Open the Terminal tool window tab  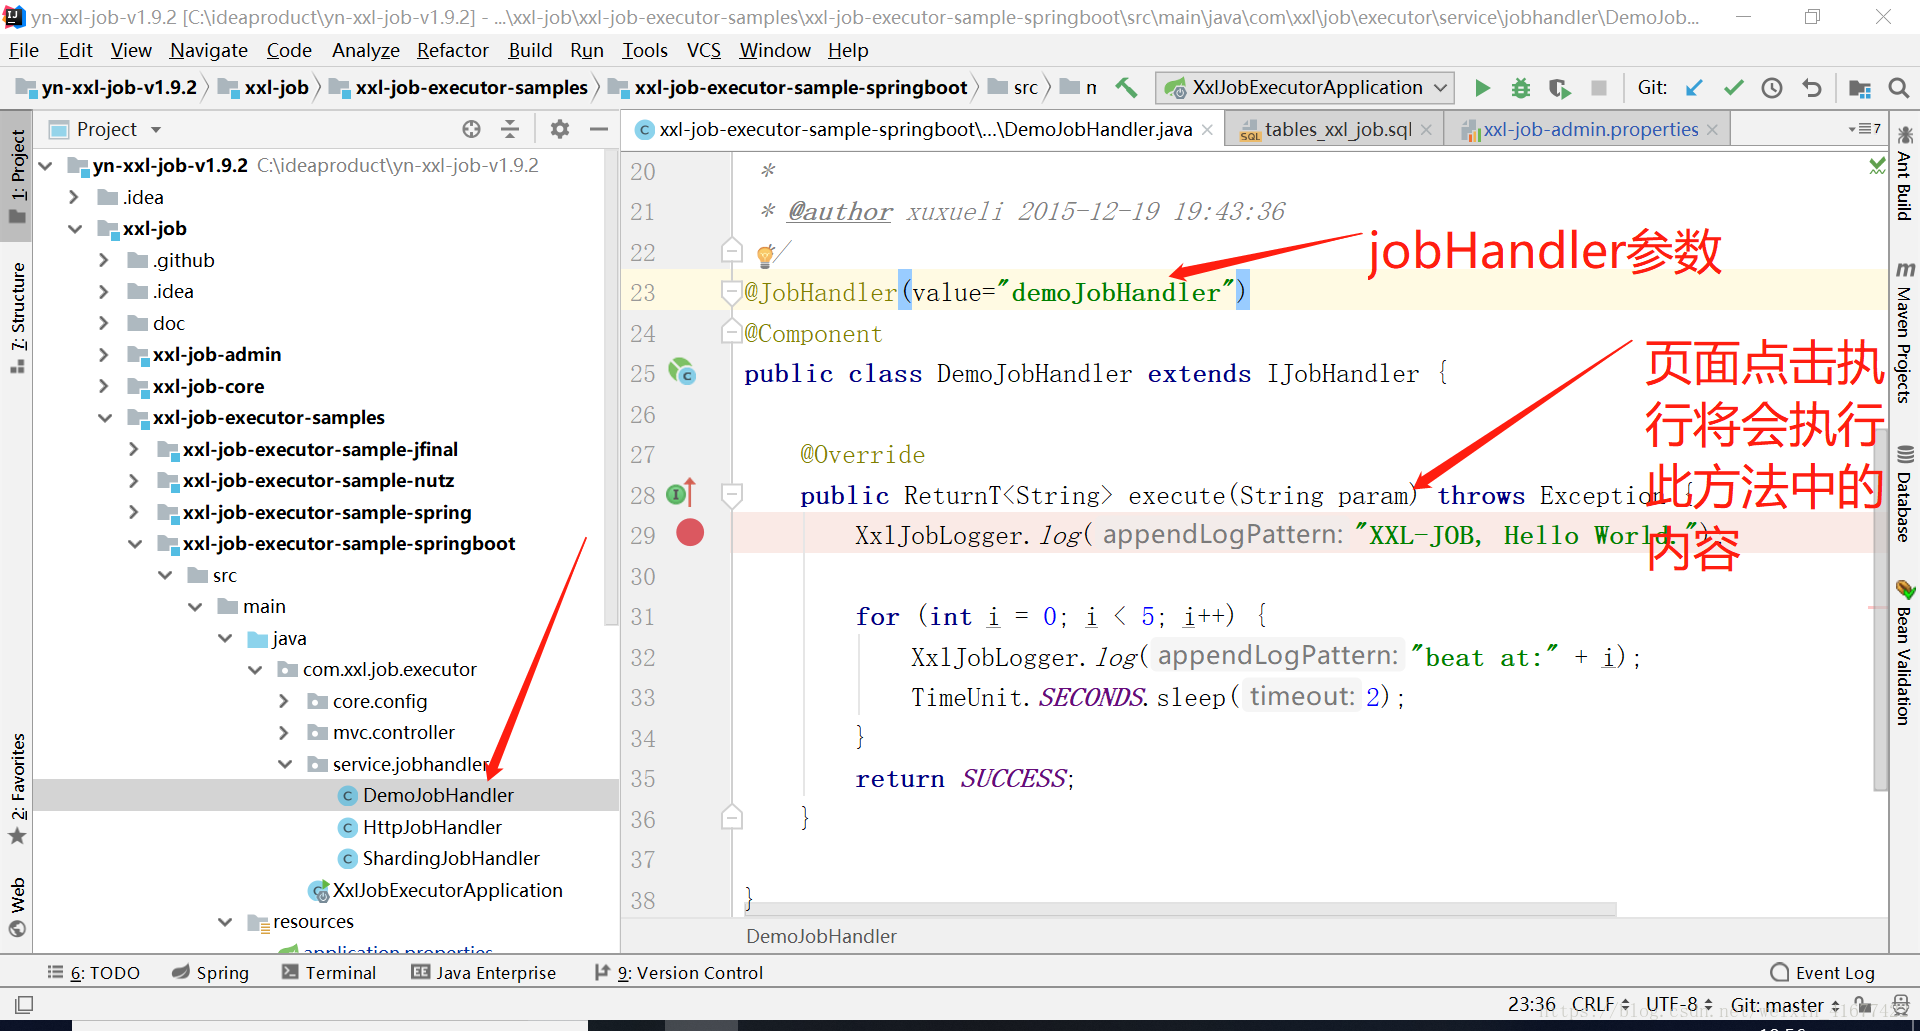point(329,972)
